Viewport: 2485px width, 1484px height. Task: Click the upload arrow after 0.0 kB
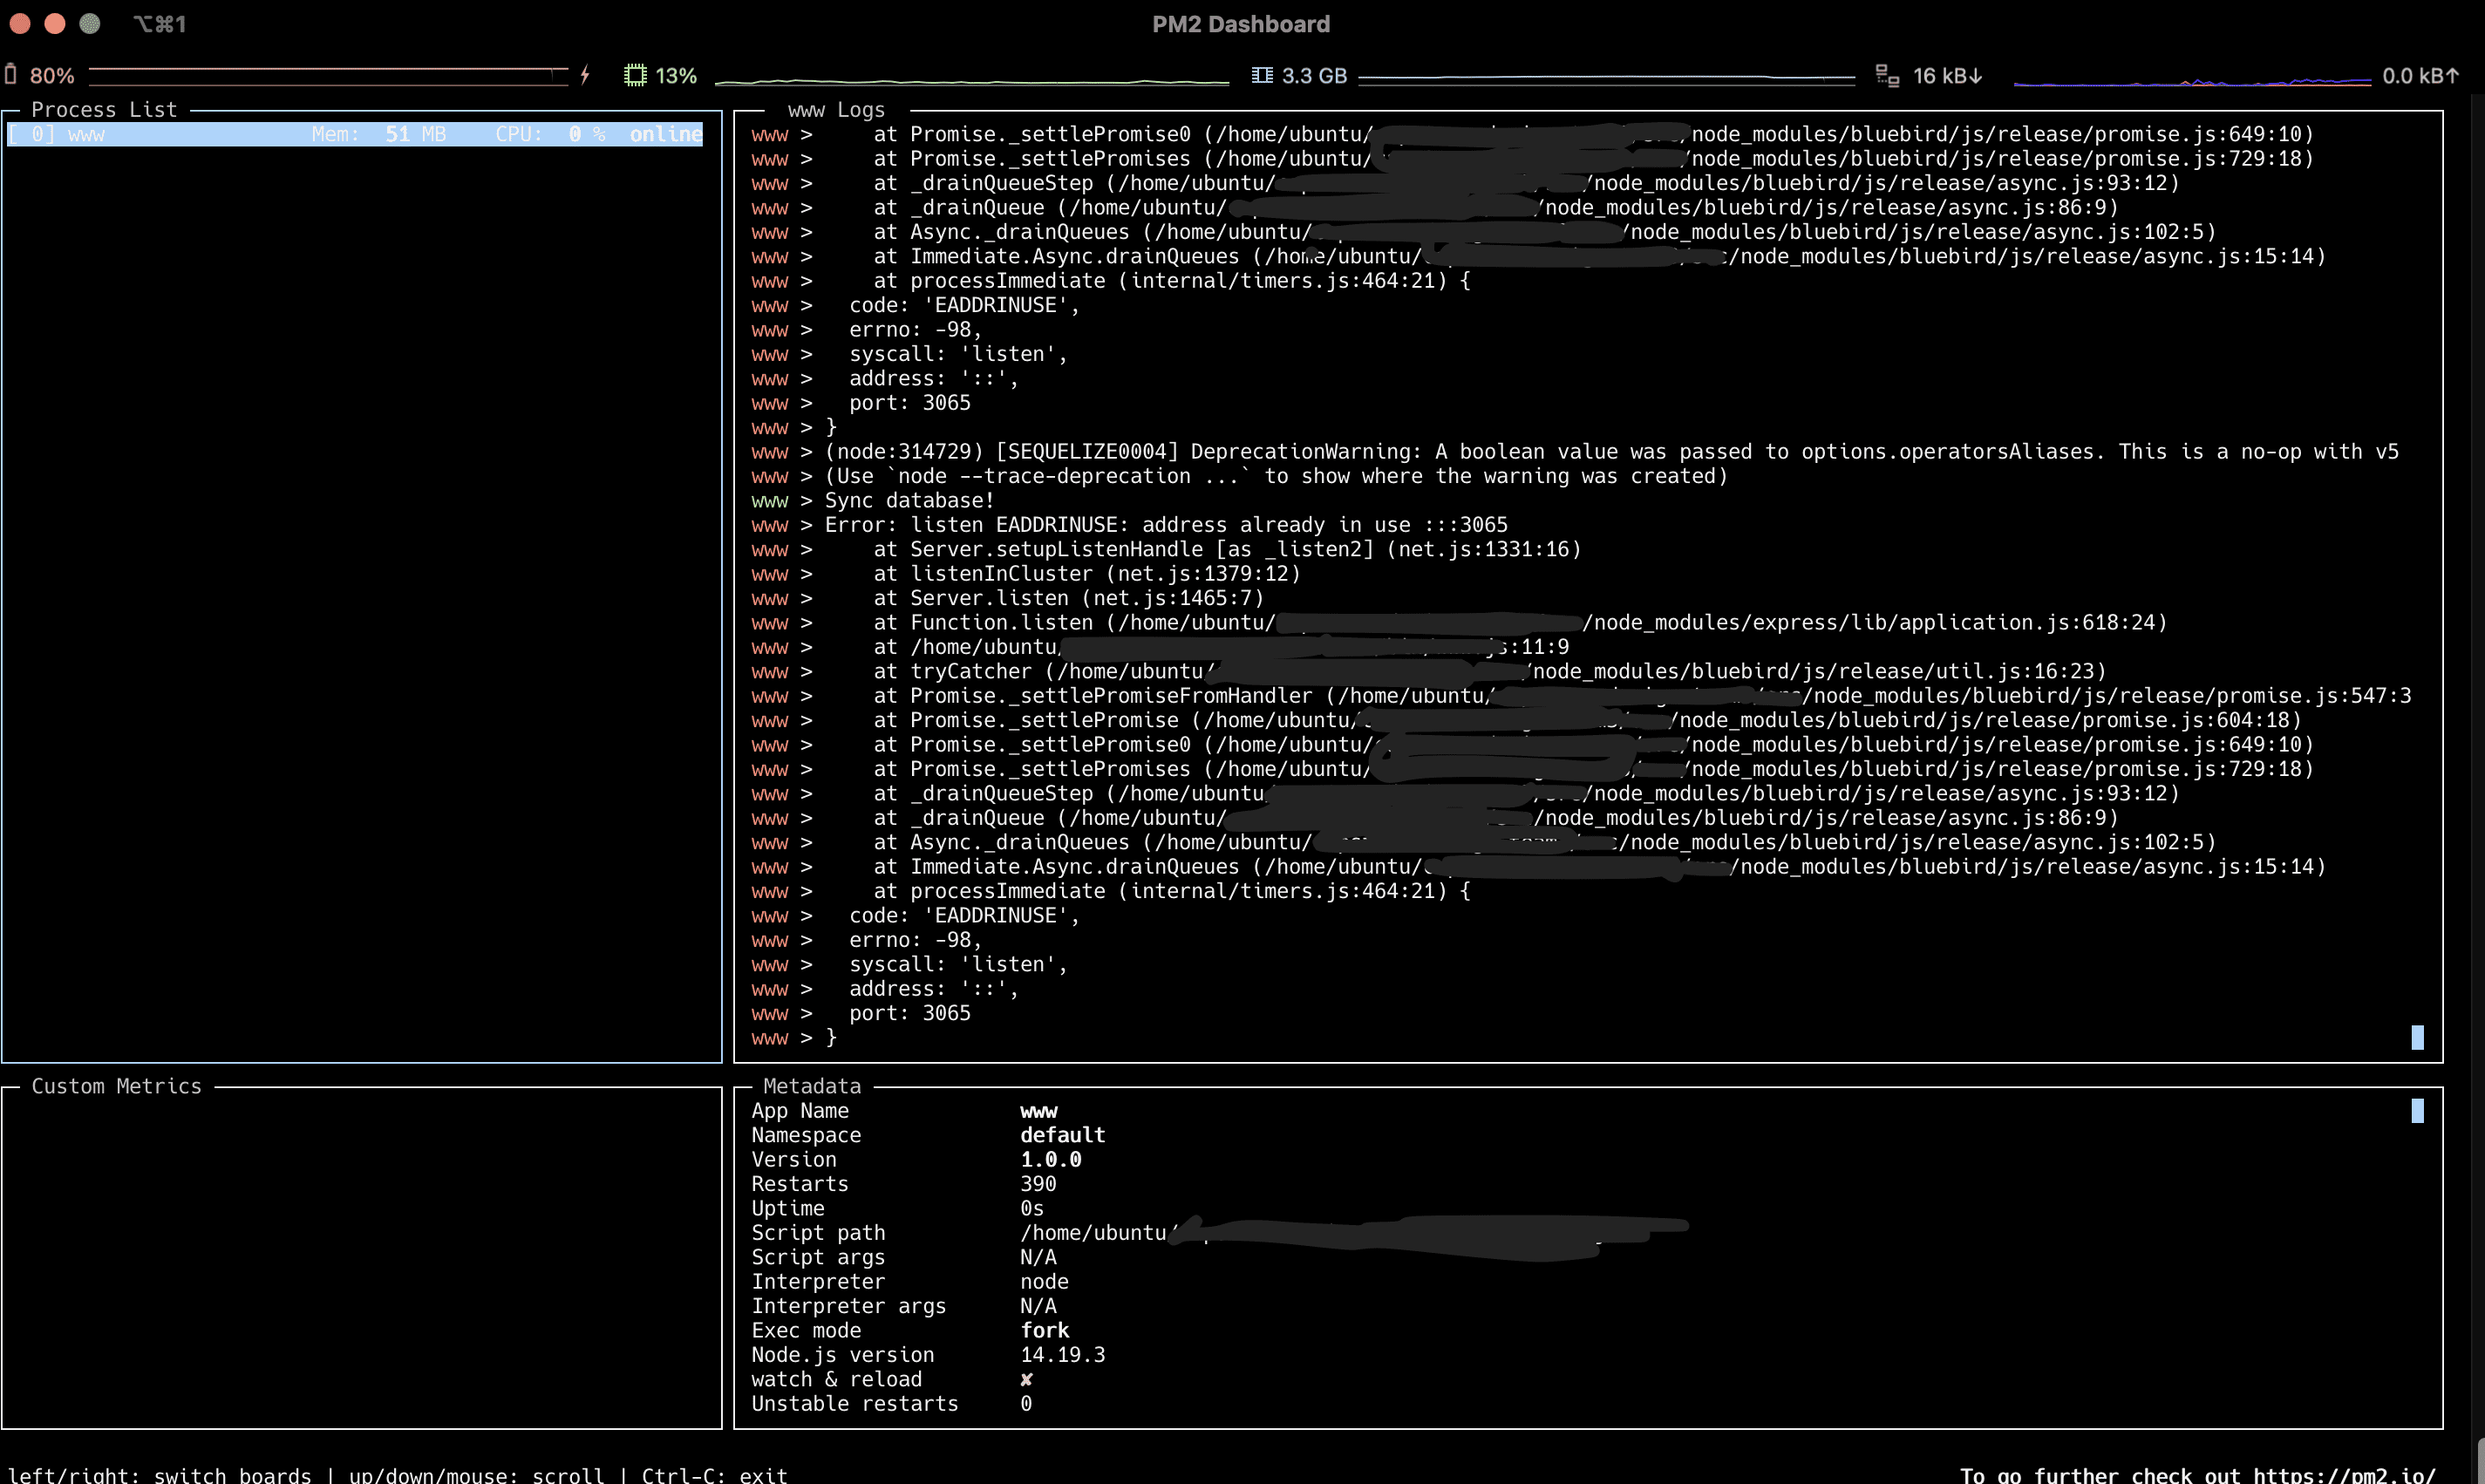pos(2451,76)
